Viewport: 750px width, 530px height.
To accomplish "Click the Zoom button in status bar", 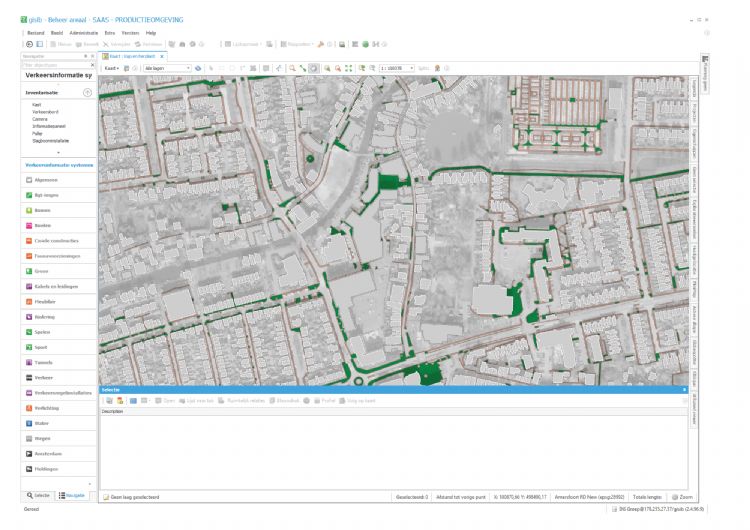I will click(x=683, y=496).
